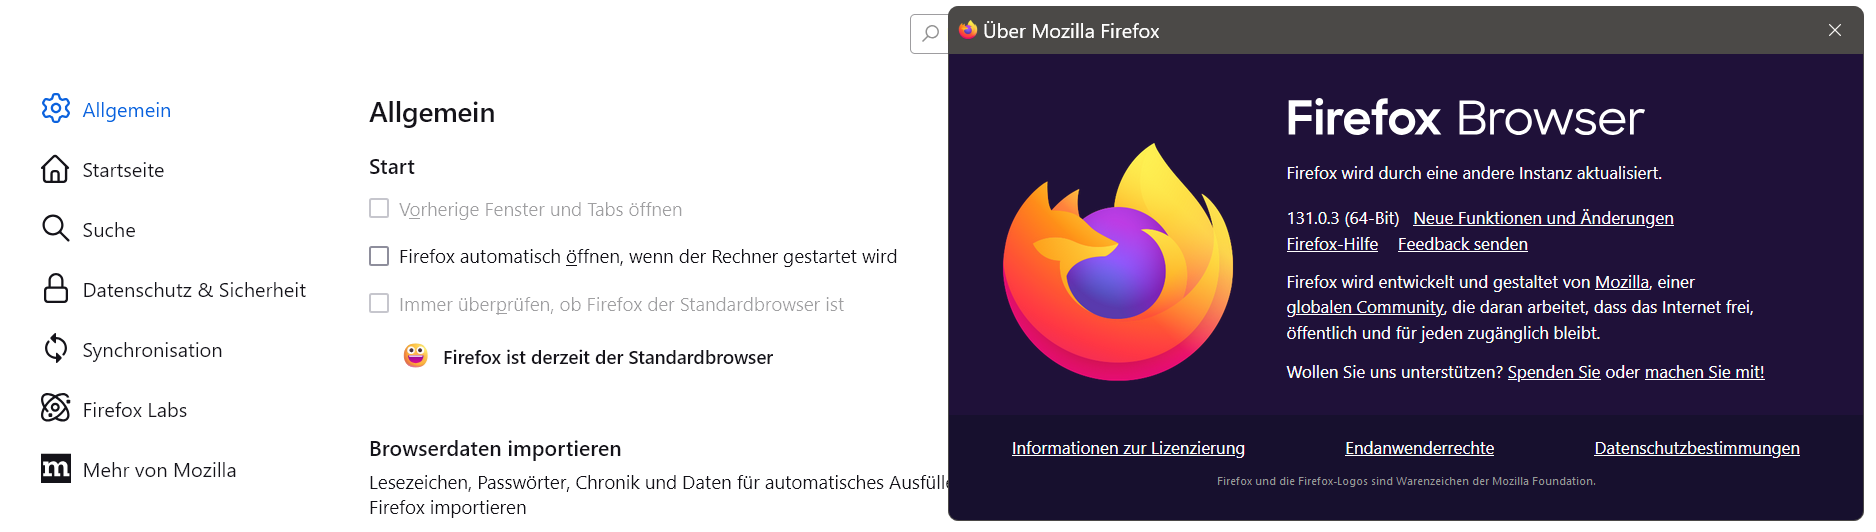Open the Datenschutzbestimmungen link
The image size is (1876, 532).
[x=1697, y=448]
